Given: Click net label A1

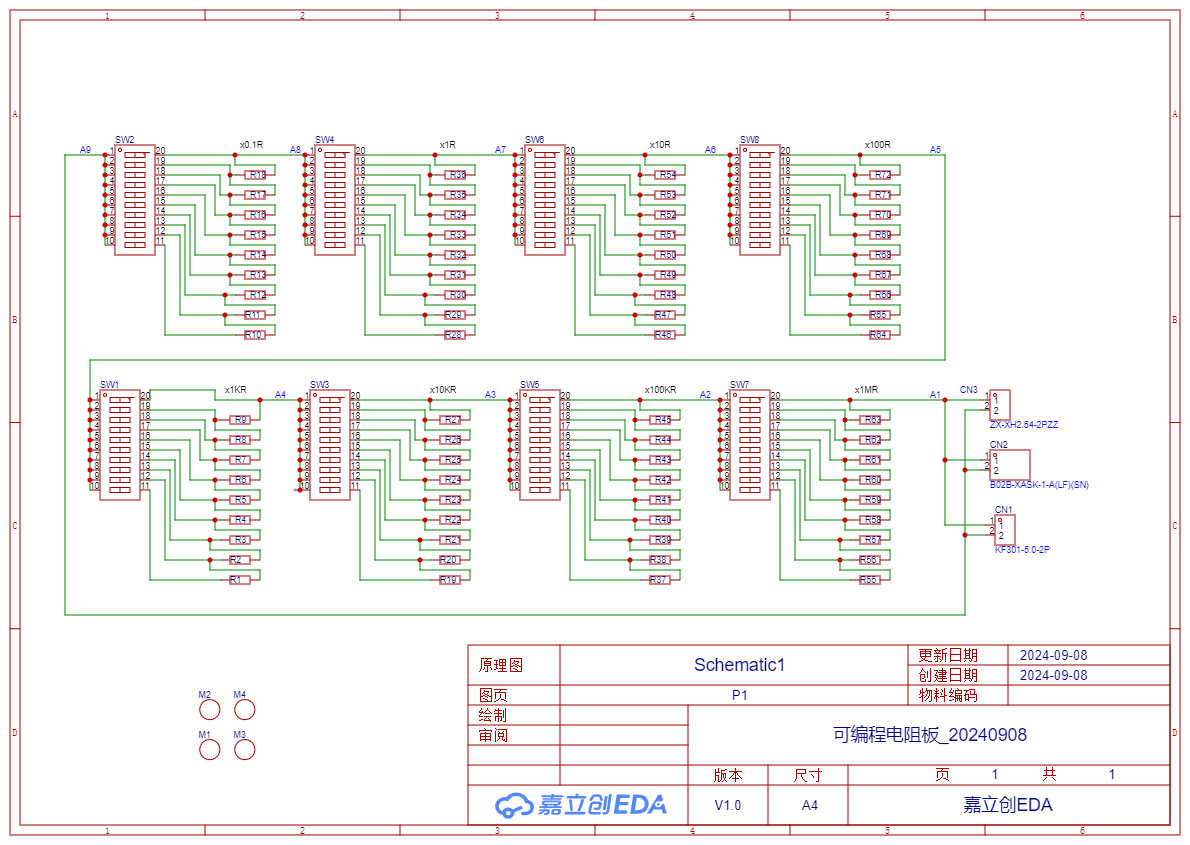Looking at the screenshot, I should tap(935, 395).
